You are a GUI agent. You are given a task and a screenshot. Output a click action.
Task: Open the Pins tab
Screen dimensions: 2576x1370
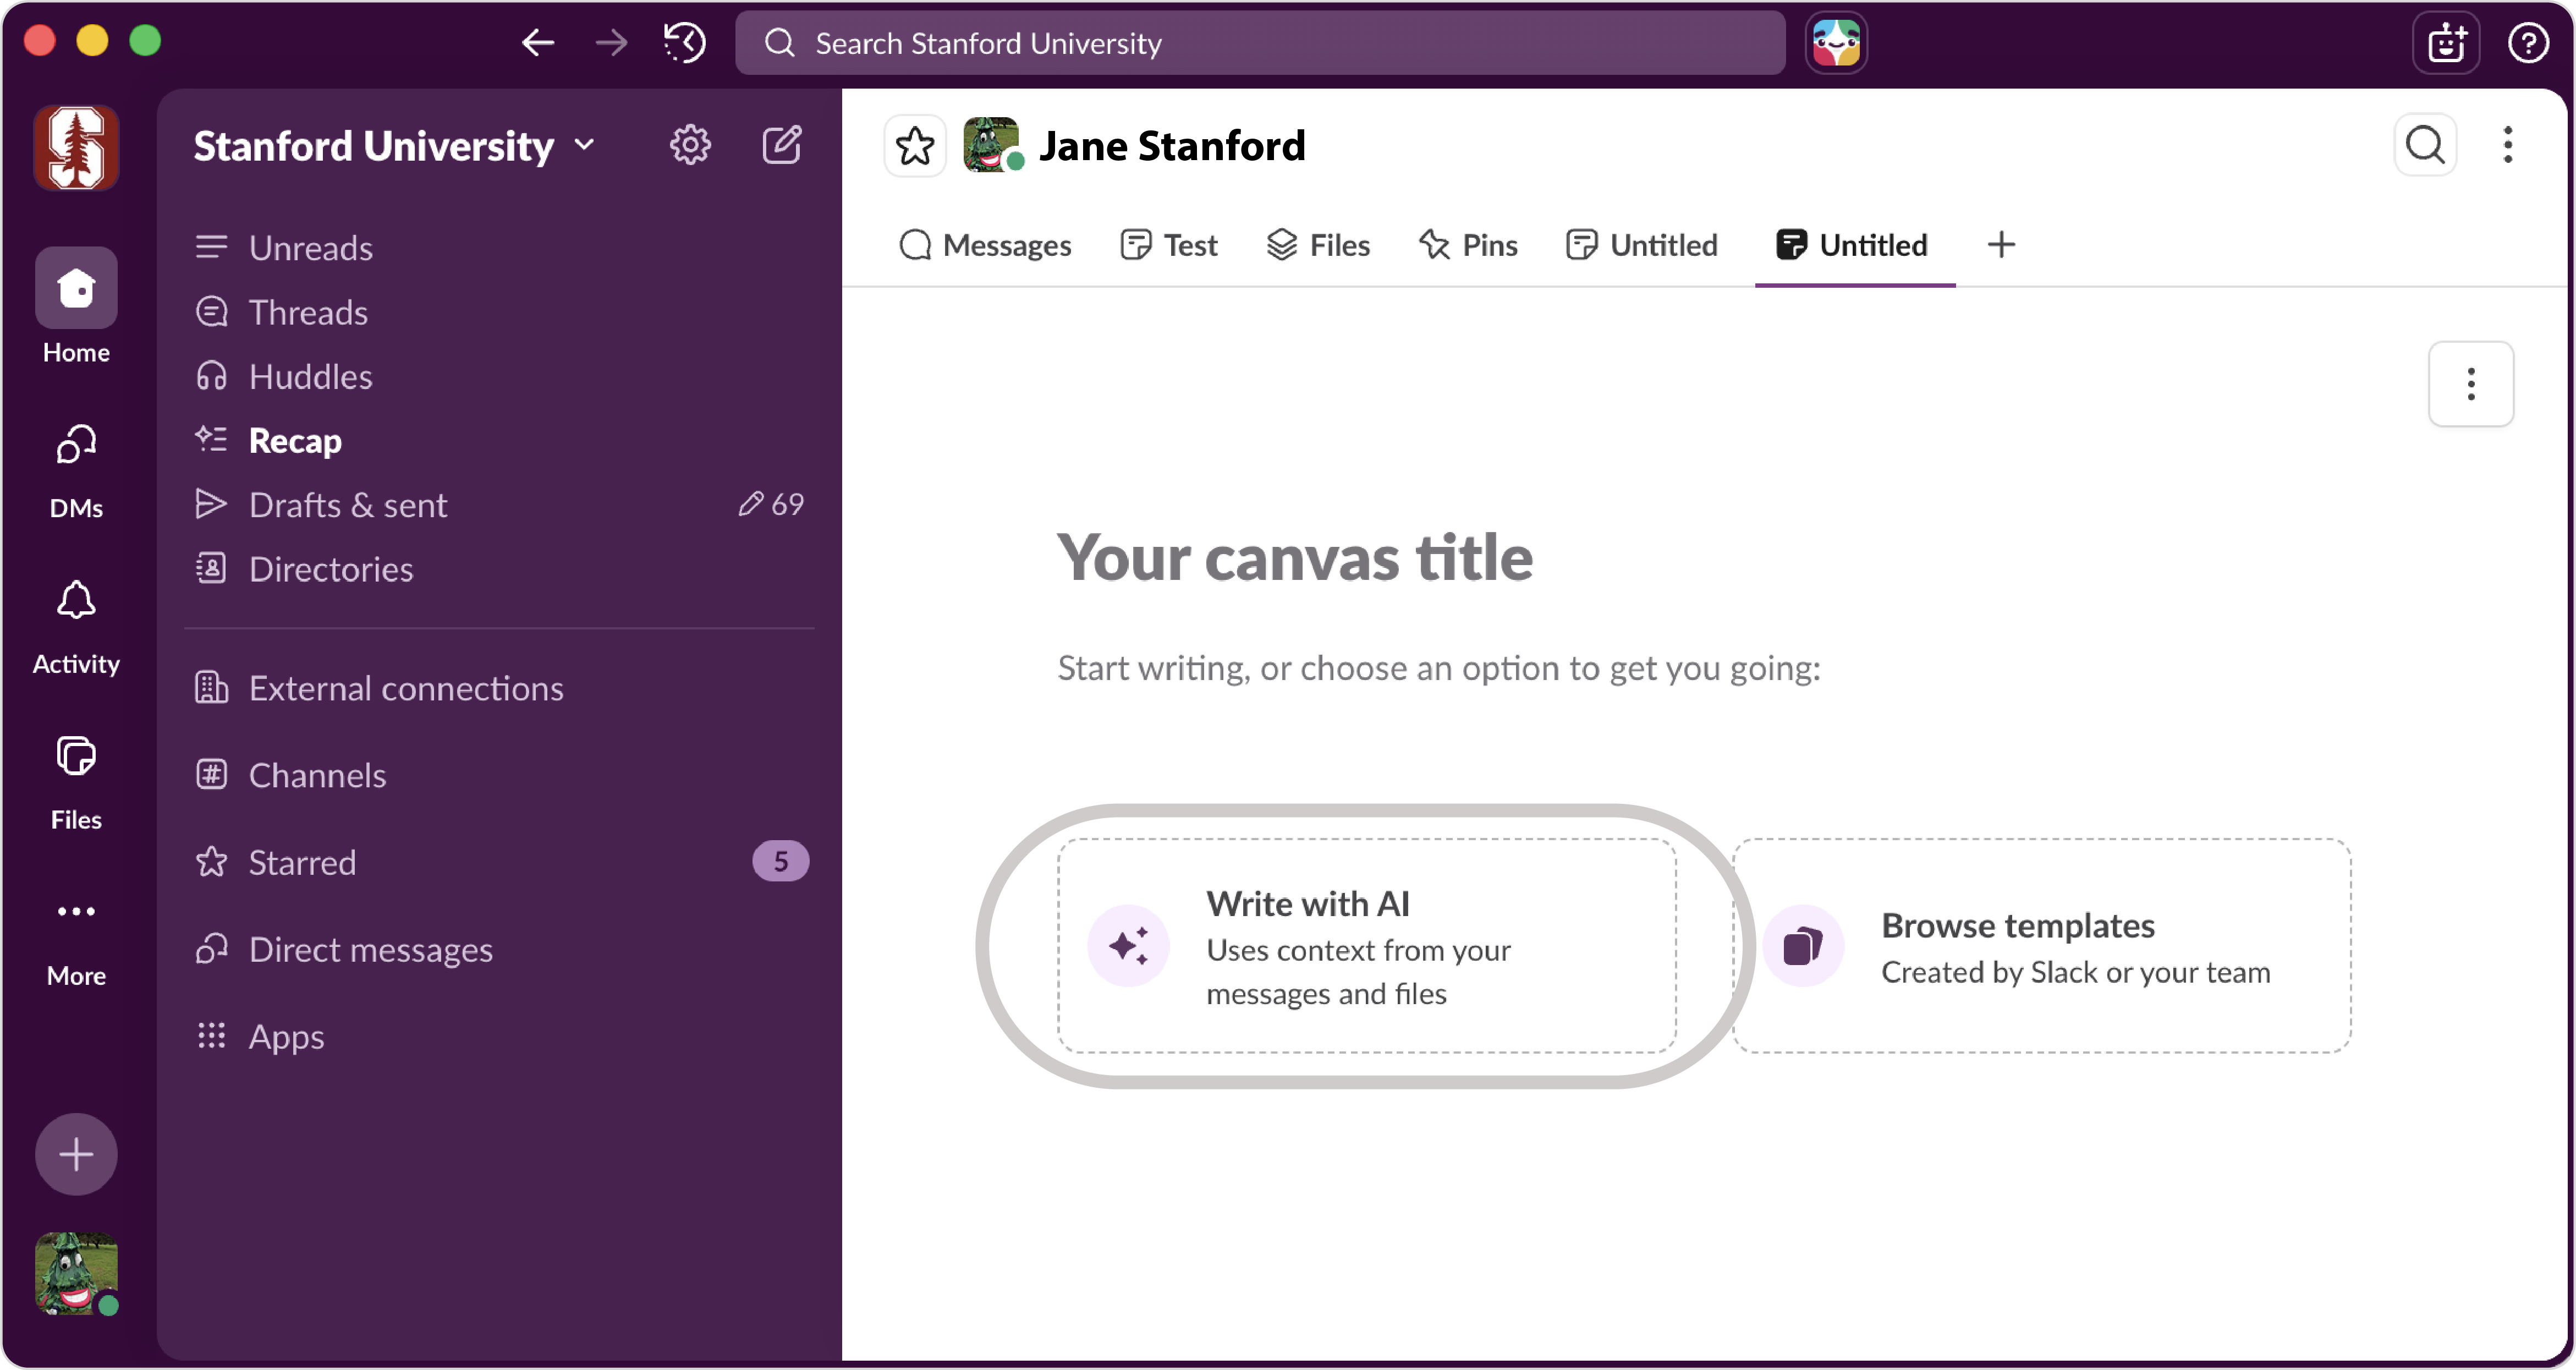point(1467,245)
